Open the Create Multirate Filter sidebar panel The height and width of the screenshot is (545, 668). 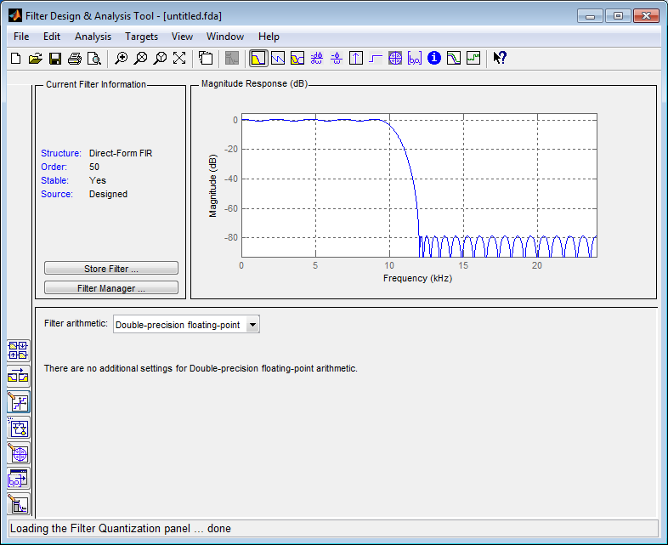(x=18, y=351)
